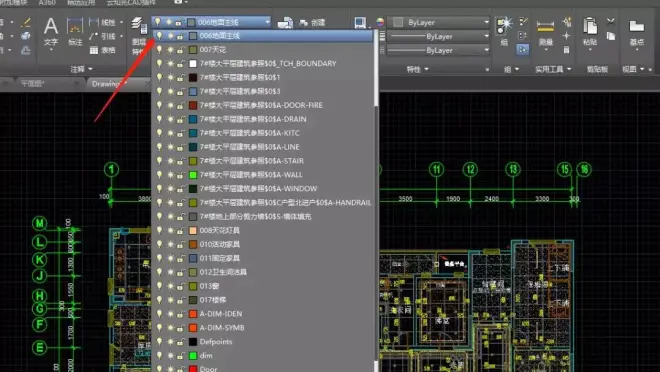Screen dimensions: 660x372
Task: Click the peach color swatch of 008天花灯具
Action: (x=193, y=231)
